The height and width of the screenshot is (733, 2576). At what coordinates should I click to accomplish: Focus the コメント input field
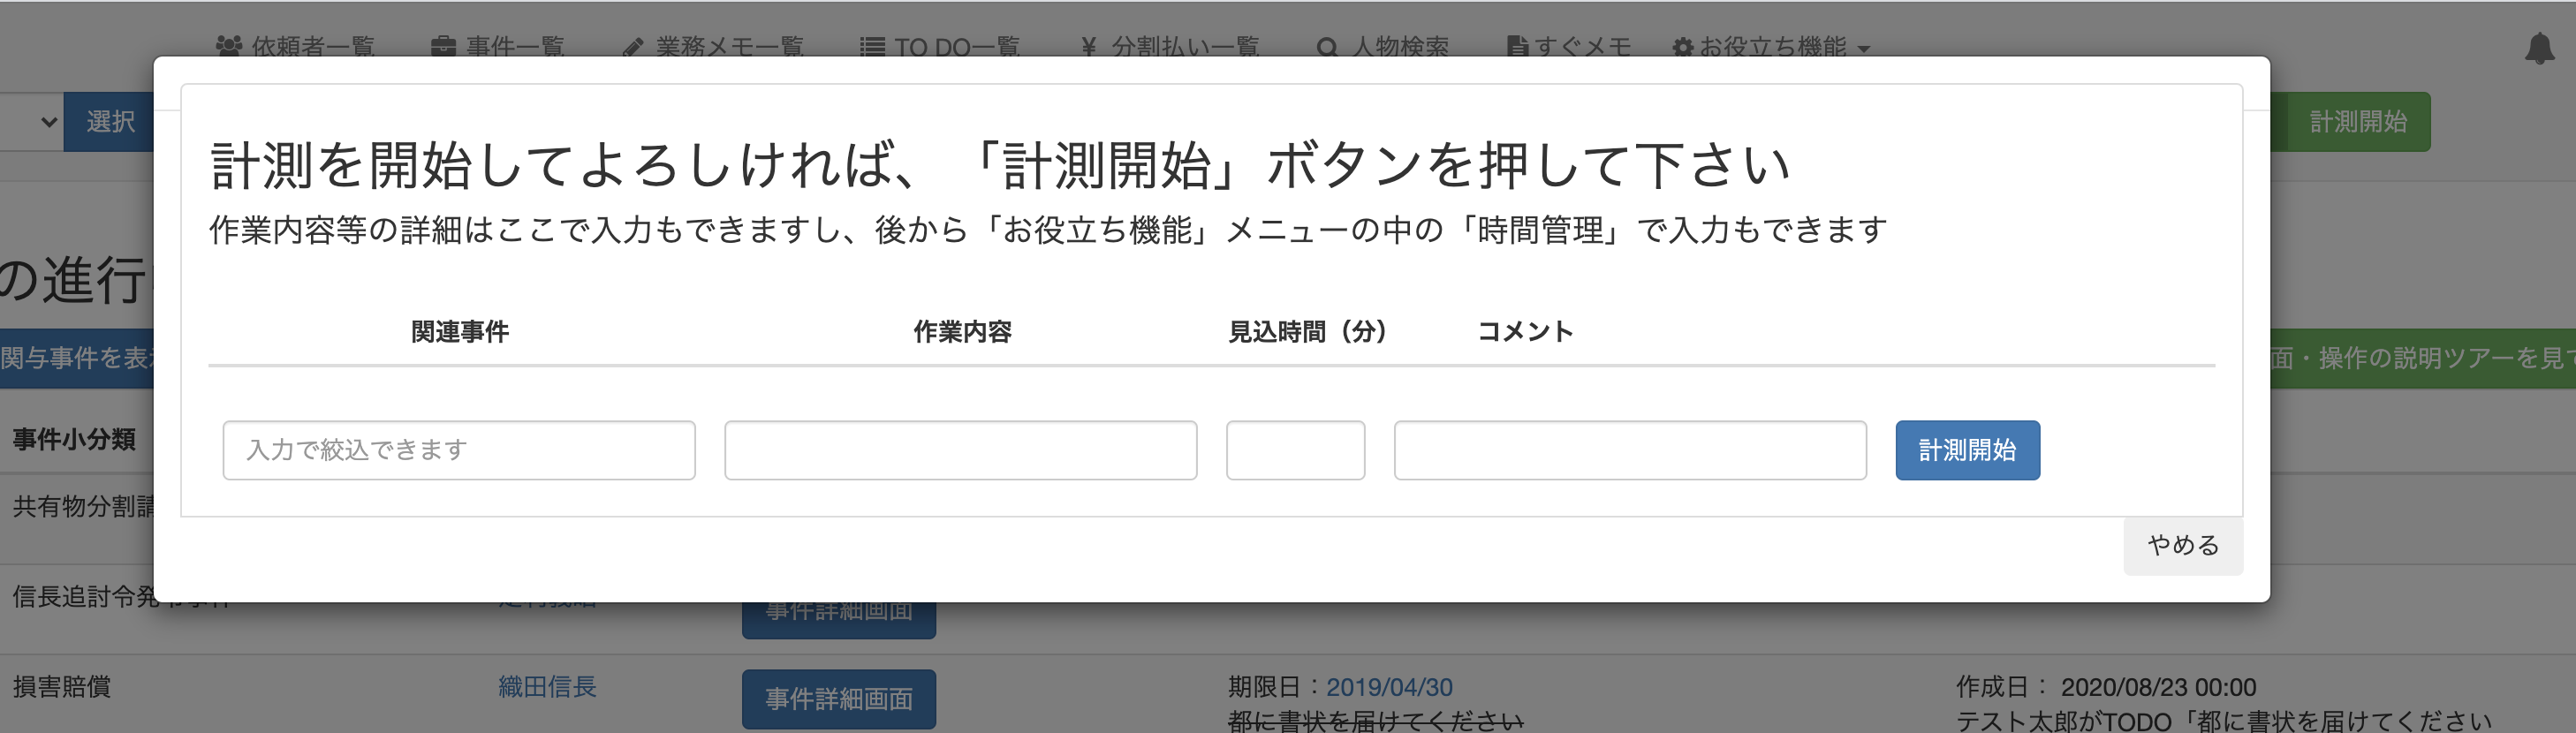click(x=1630, y=450)
